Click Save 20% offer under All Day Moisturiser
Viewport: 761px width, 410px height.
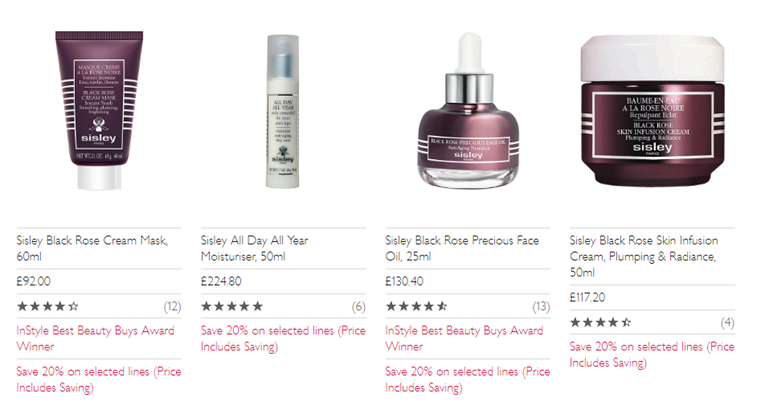click(283, 338)
